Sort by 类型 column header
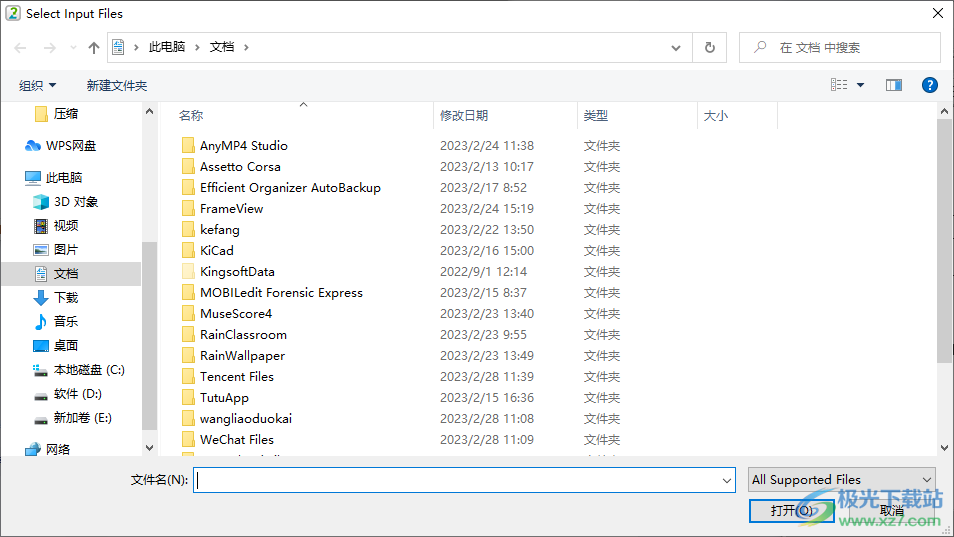The height and width of the screenshot is (537, 954). click(596, 116)
